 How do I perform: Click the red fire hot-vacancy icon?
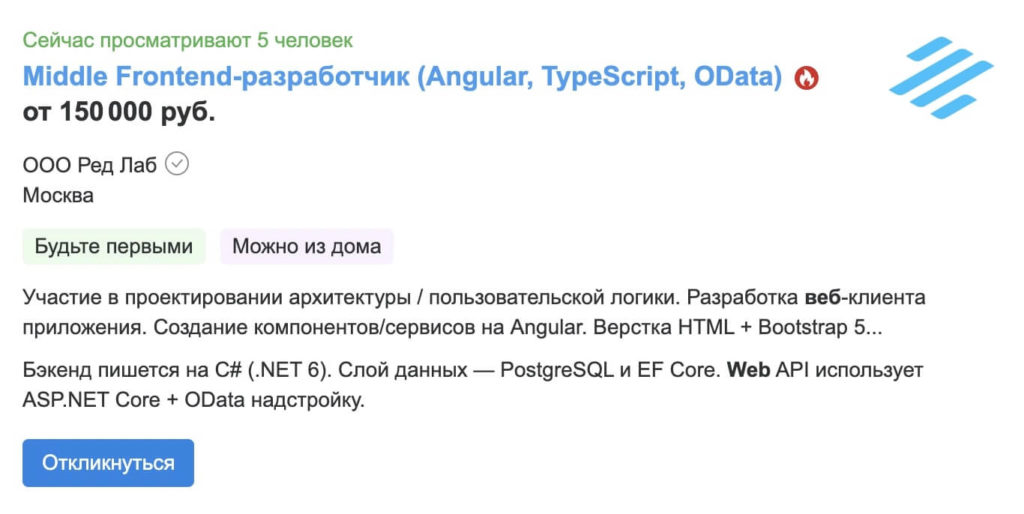coord(806,78)
